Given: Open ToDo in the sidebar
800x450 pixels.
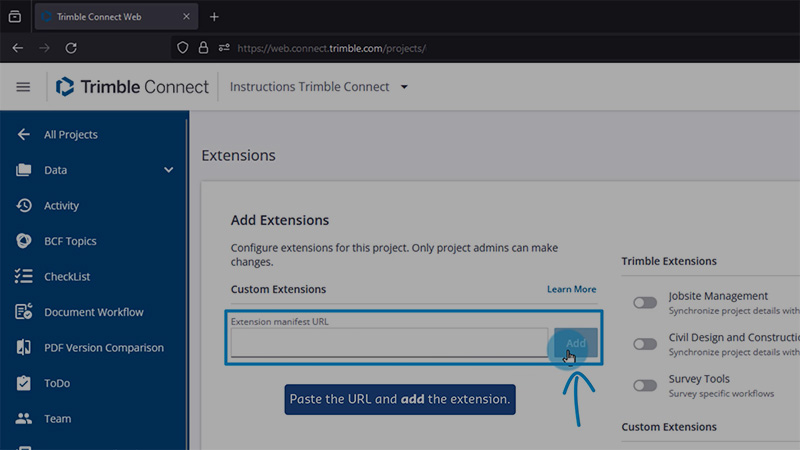Looking at the screenshot, I should pos(57,383).
